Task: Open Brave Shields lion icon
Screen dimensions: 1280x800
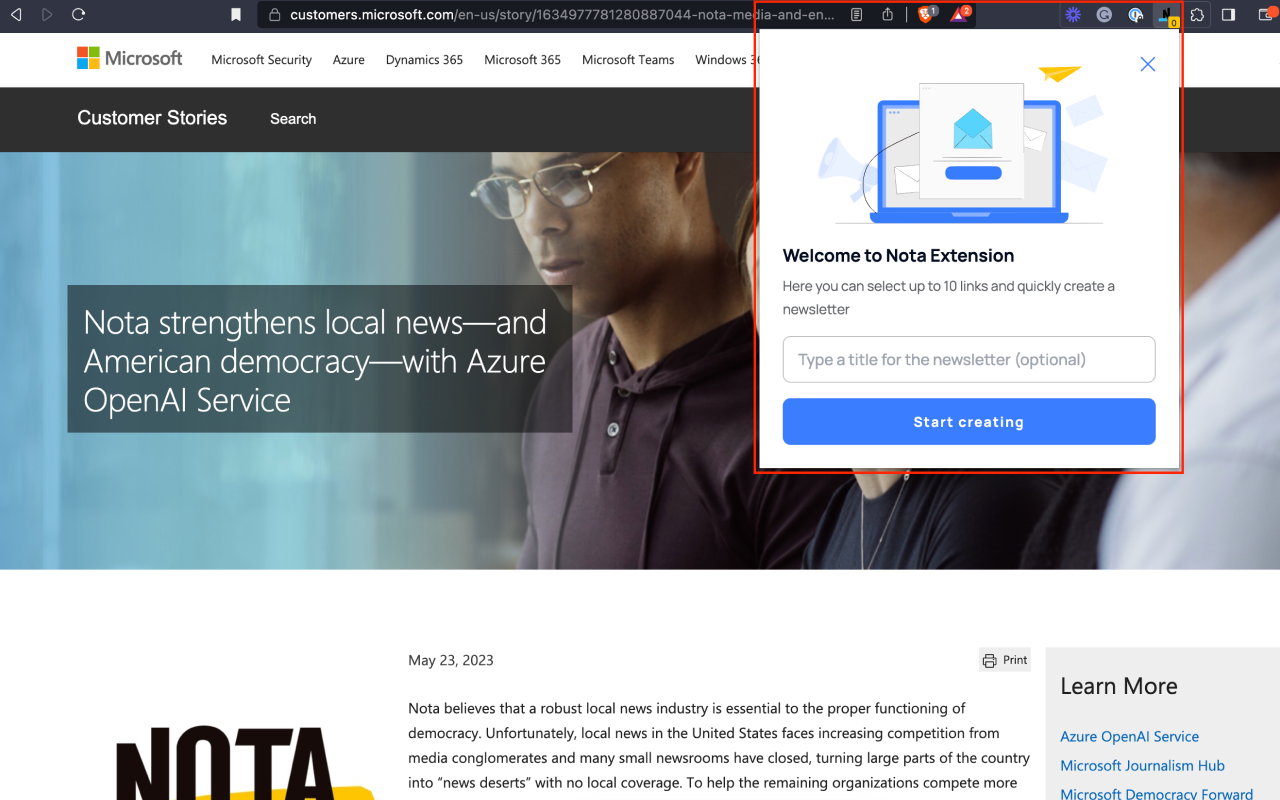Action: coord(926,15)
